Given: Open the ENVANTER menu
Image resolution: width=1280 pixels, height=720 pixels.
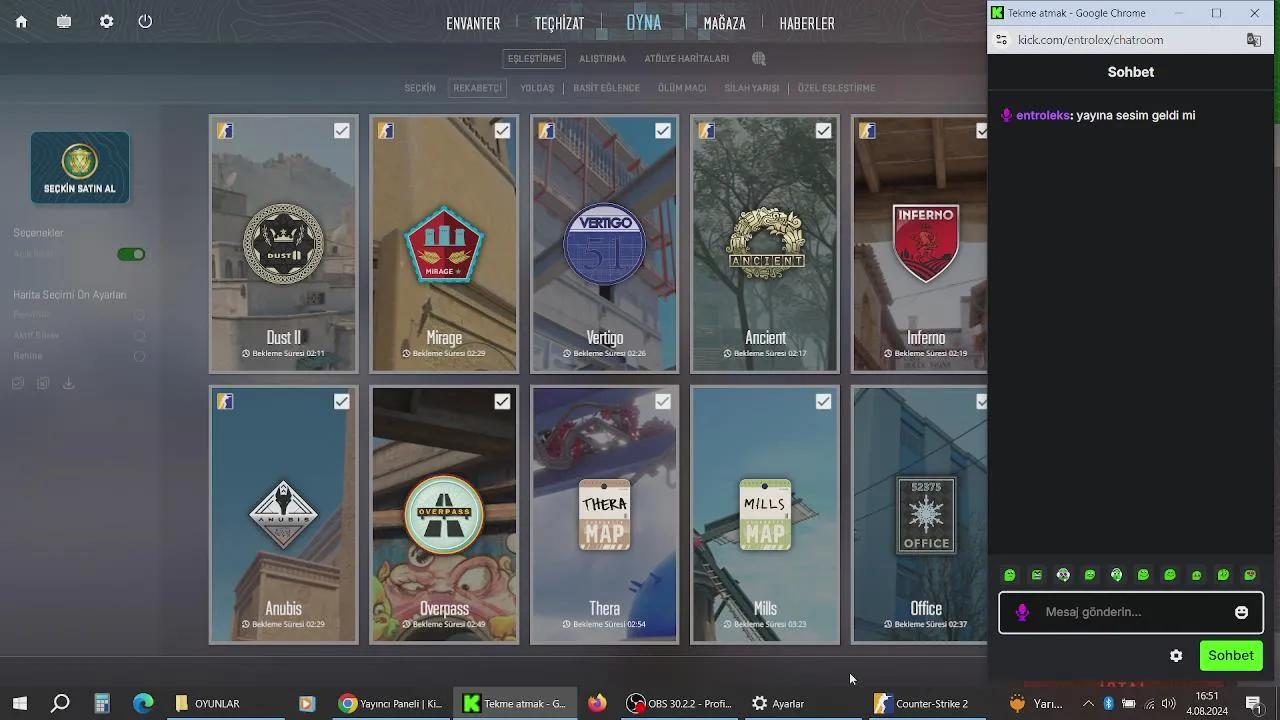Looking at the screenshot, I should 473,23.
